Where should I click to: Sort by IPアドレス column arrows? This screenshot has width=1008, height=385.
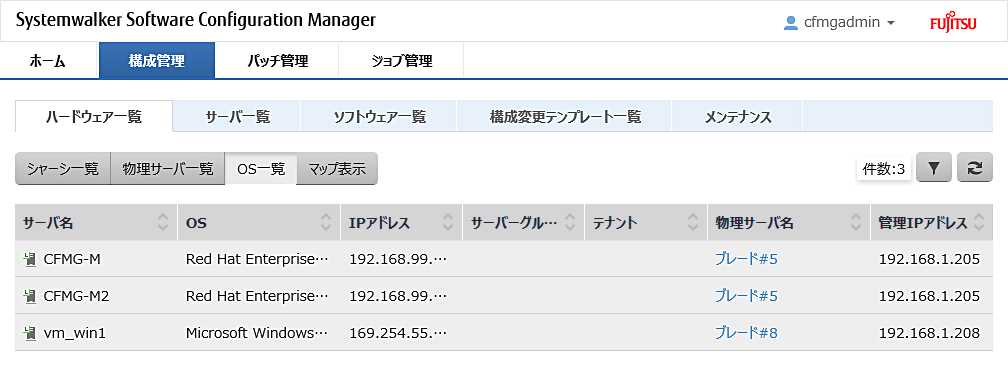[448, 222]
